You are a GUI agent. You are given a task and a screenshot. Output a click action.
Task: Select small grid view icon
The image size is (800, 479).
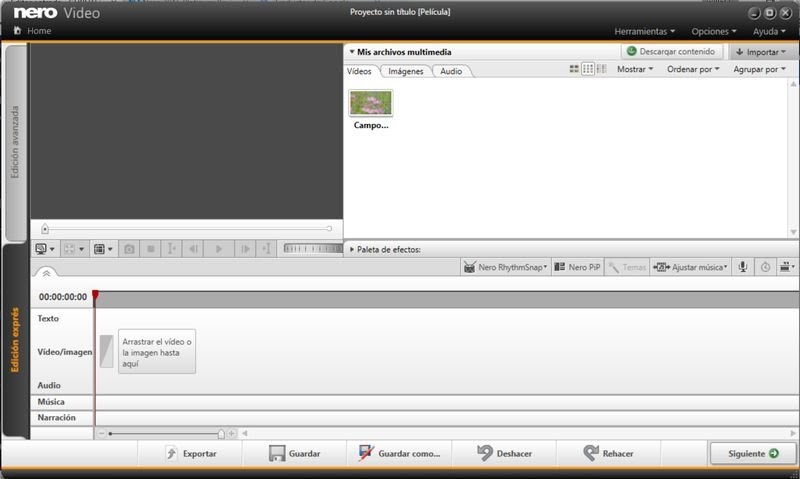588,69
